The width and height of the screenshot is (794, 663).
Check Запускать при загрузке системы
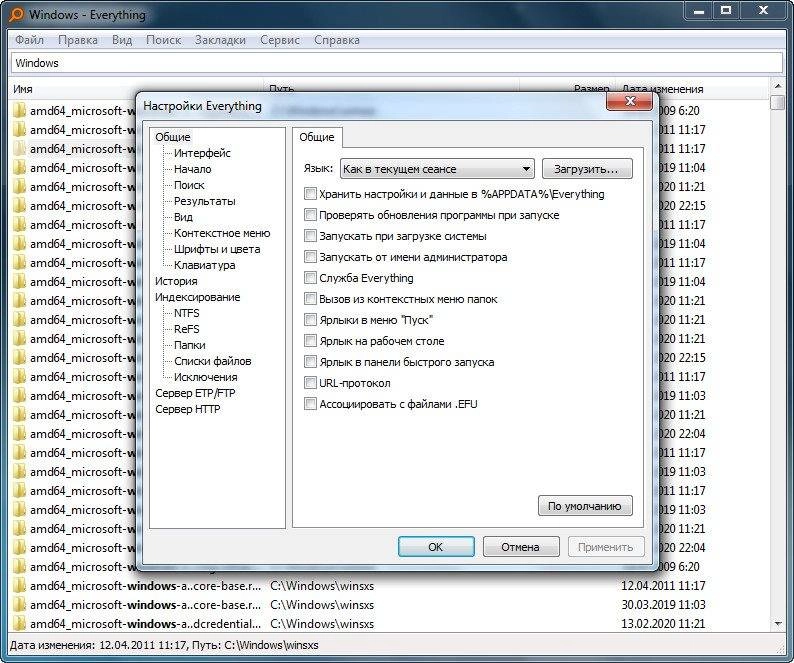(x=310, y=236)
